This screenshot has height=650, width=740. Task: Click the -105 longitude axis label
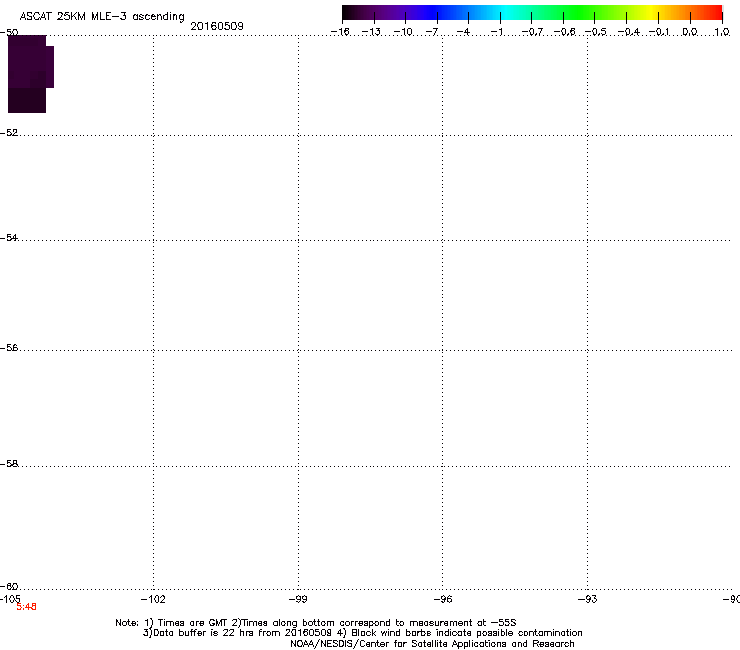(10, 599)
